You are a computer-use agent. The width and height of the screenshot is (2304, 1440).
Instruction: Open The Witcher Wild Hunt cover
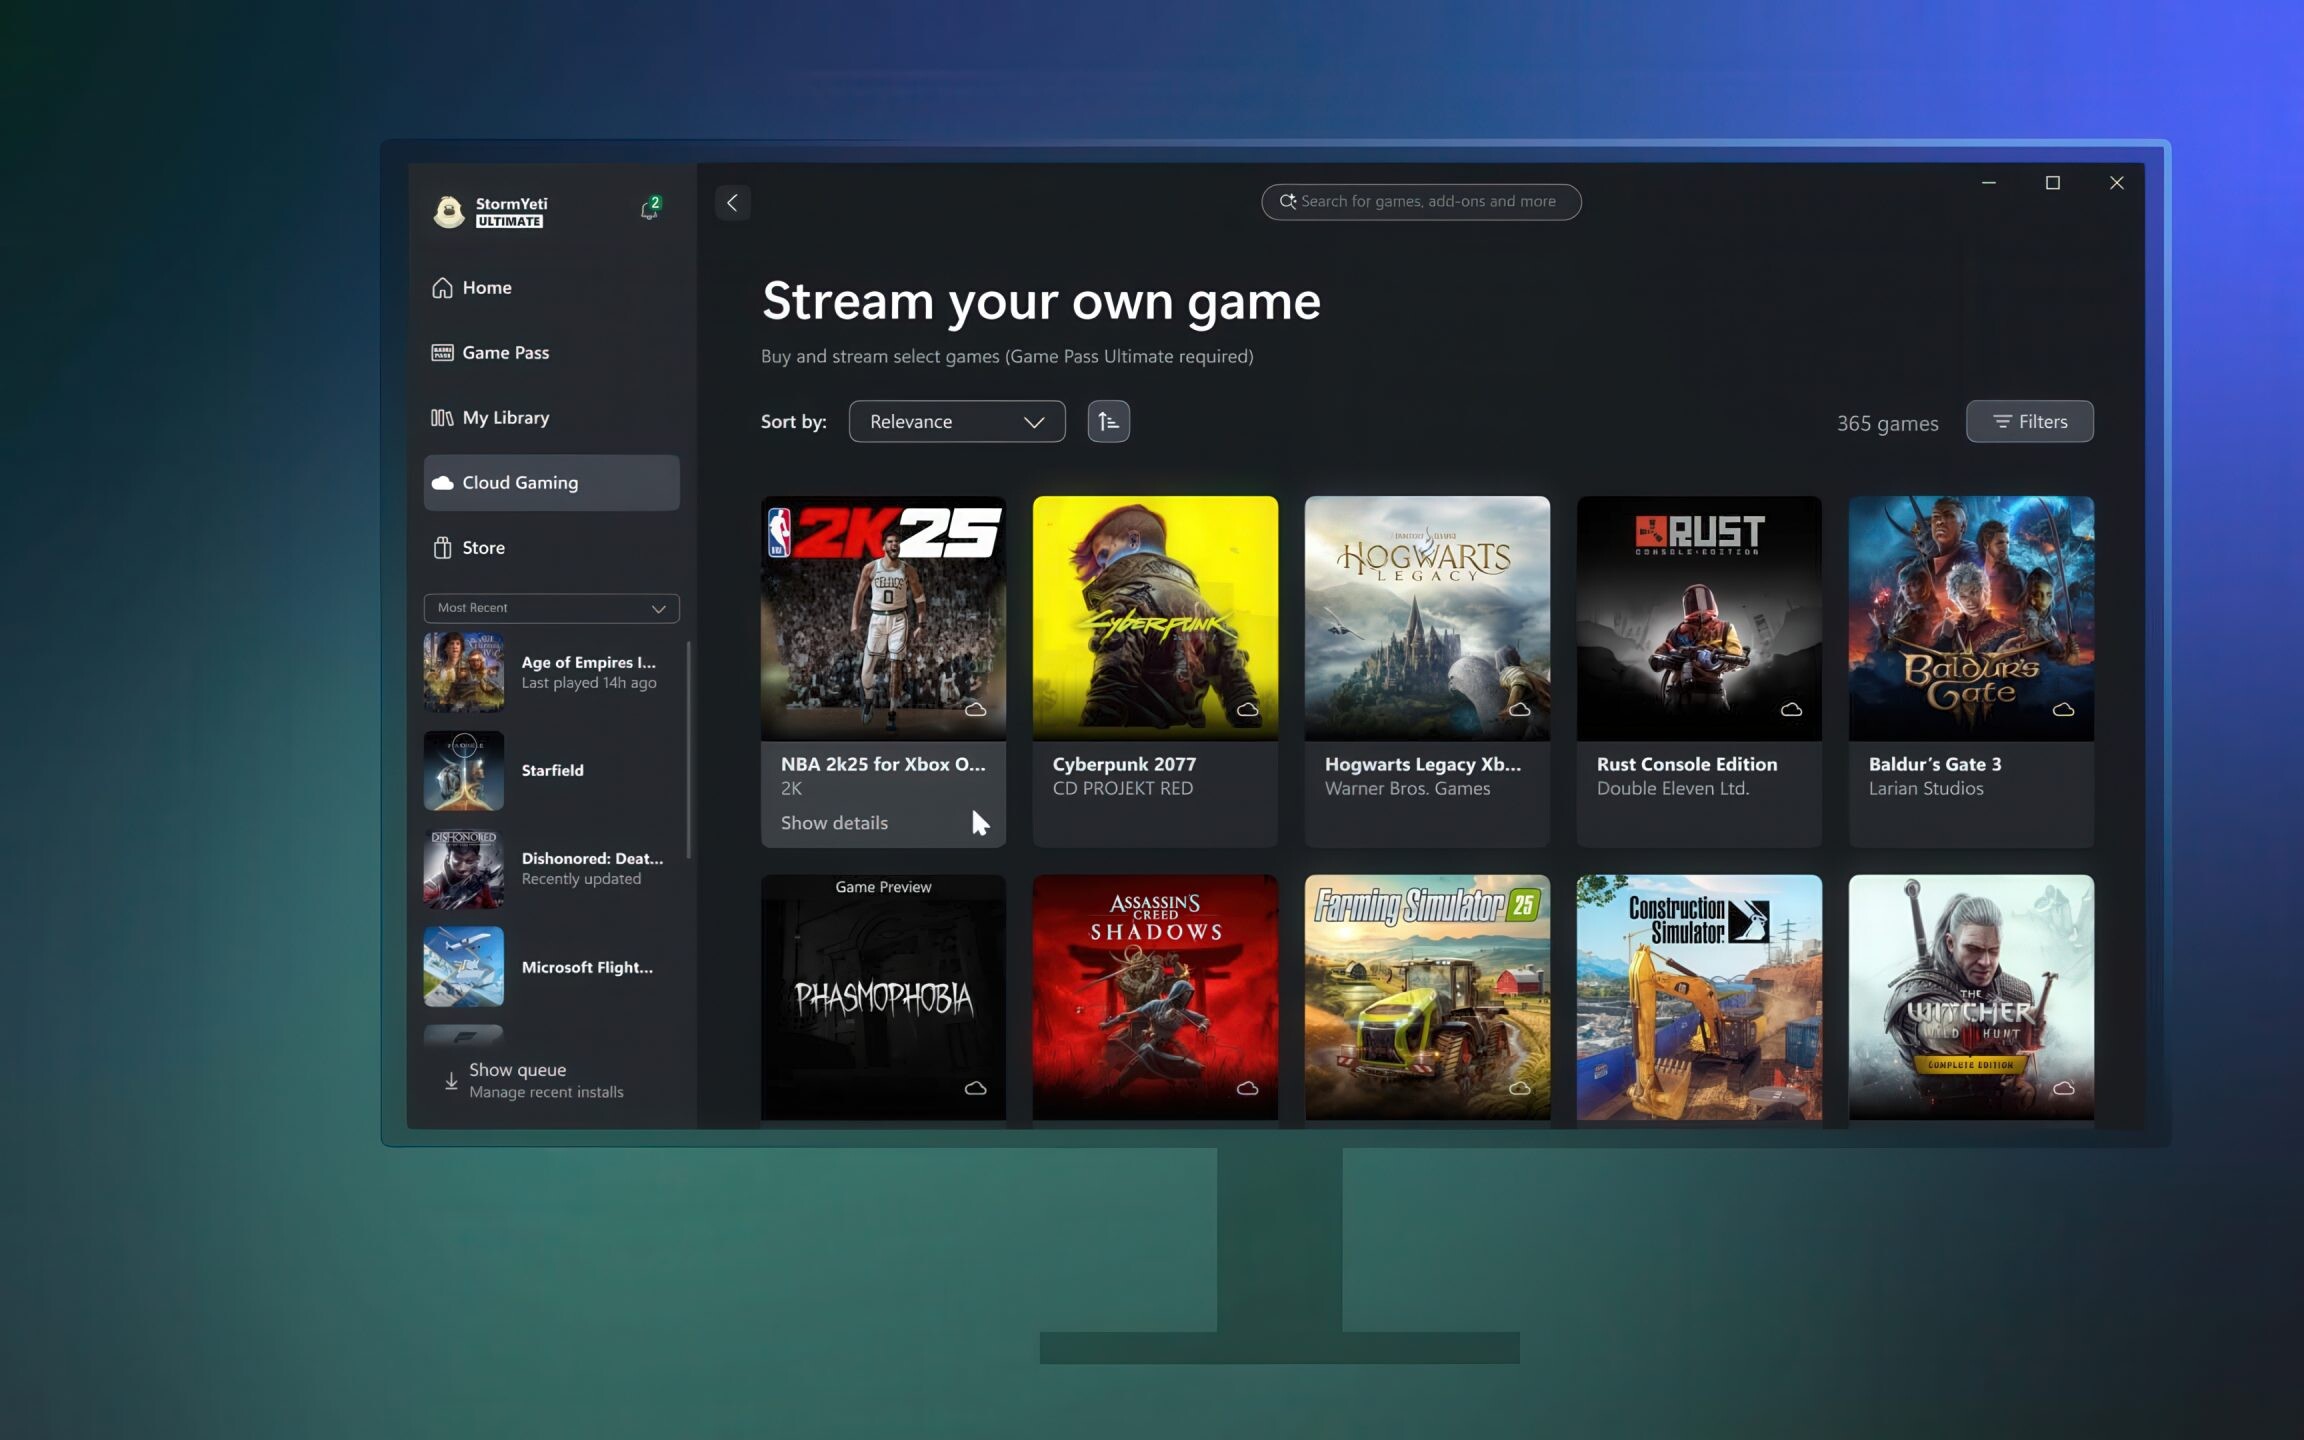[1971, 998]
